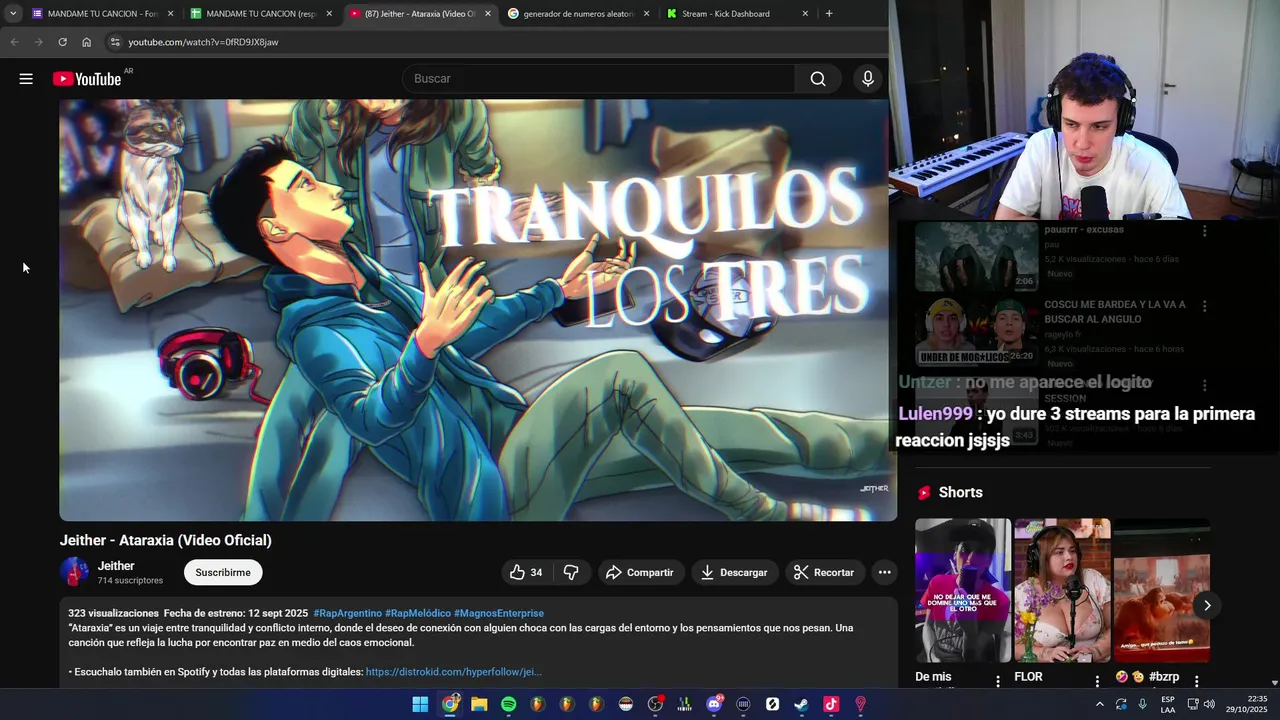
Task: Go back in browser history
Action: (14, 42)
